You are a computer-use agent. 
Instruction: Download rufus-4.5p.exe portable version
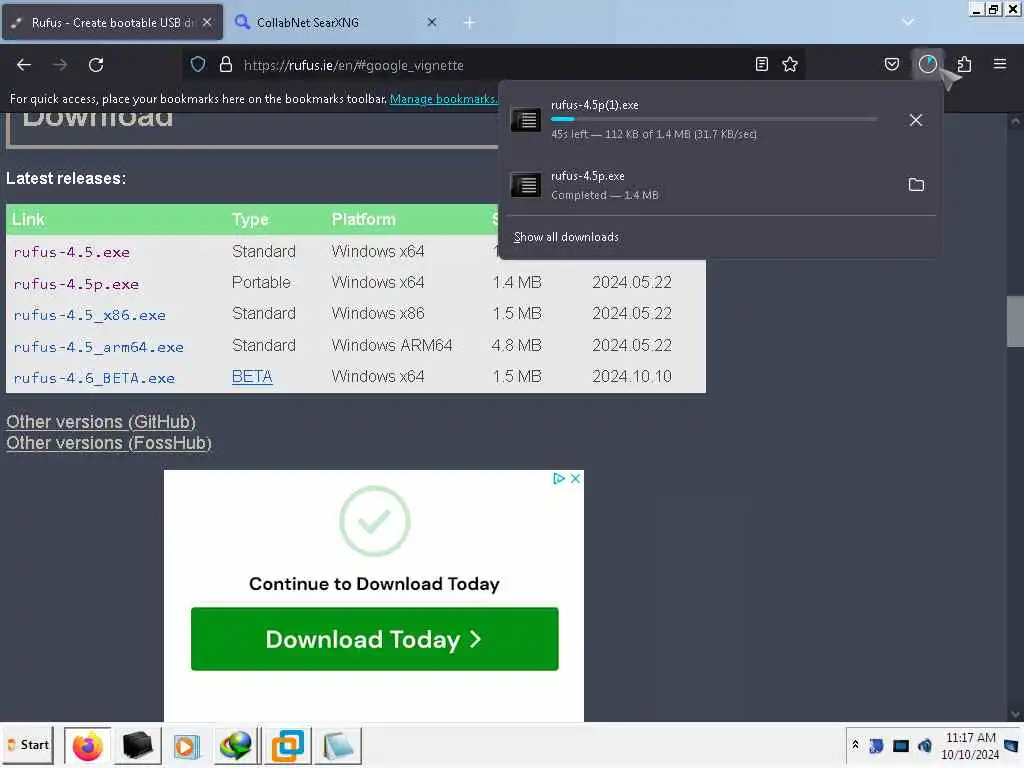[76, 284]
